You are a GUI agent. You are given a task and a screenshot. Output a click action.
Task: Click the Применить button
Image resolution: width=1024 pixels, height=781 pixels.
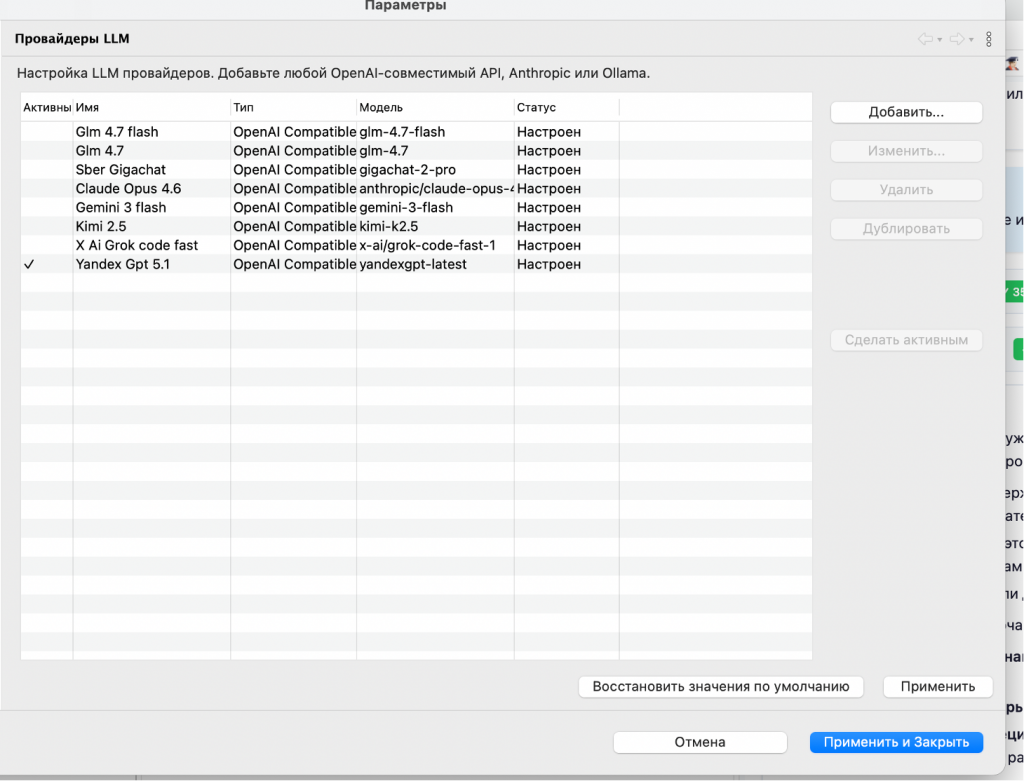pos(937,686)
